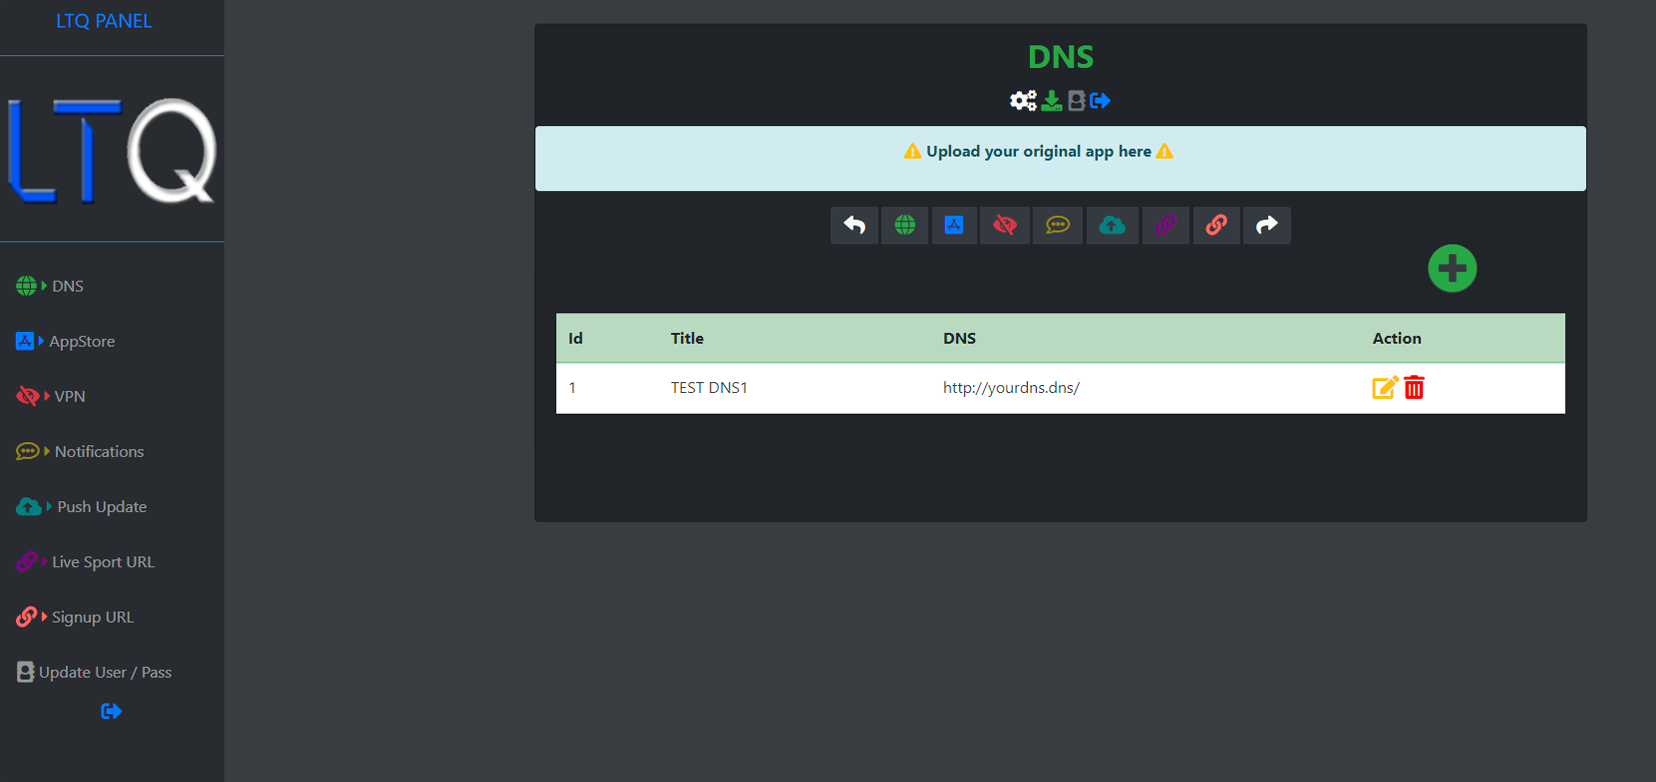
Task: Select Live Sport URL in sidebar
Action: tap(102, 562)
